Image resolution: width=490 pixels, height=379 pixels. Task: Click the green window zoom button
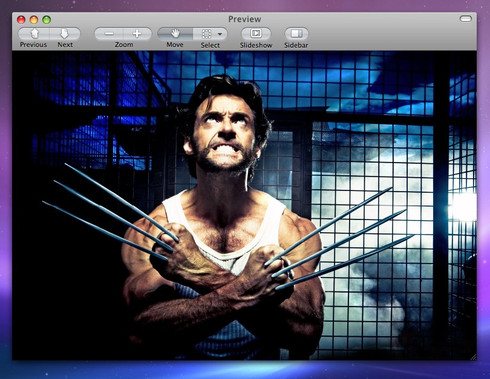click(x=46, y=20)
